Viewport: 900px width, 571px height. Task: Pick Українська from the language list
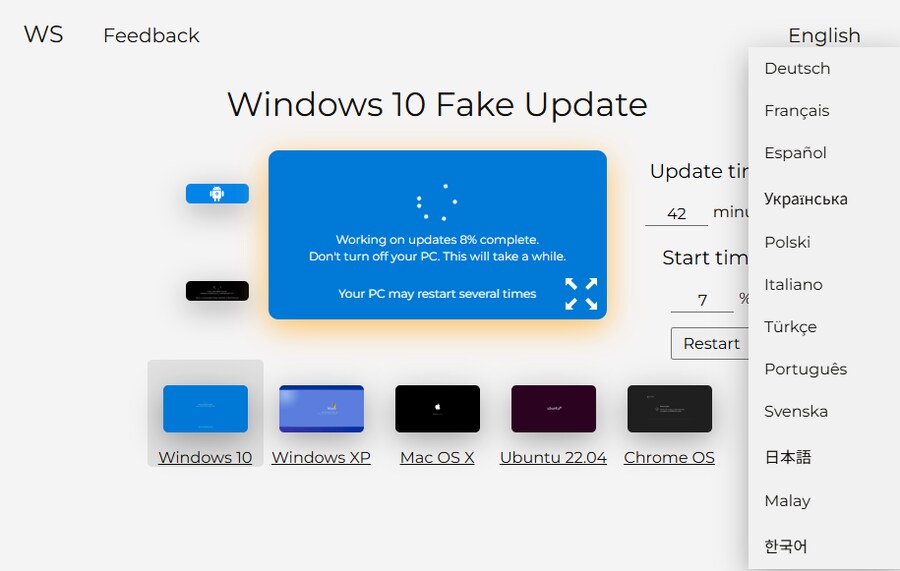click(x=805, y=199)
